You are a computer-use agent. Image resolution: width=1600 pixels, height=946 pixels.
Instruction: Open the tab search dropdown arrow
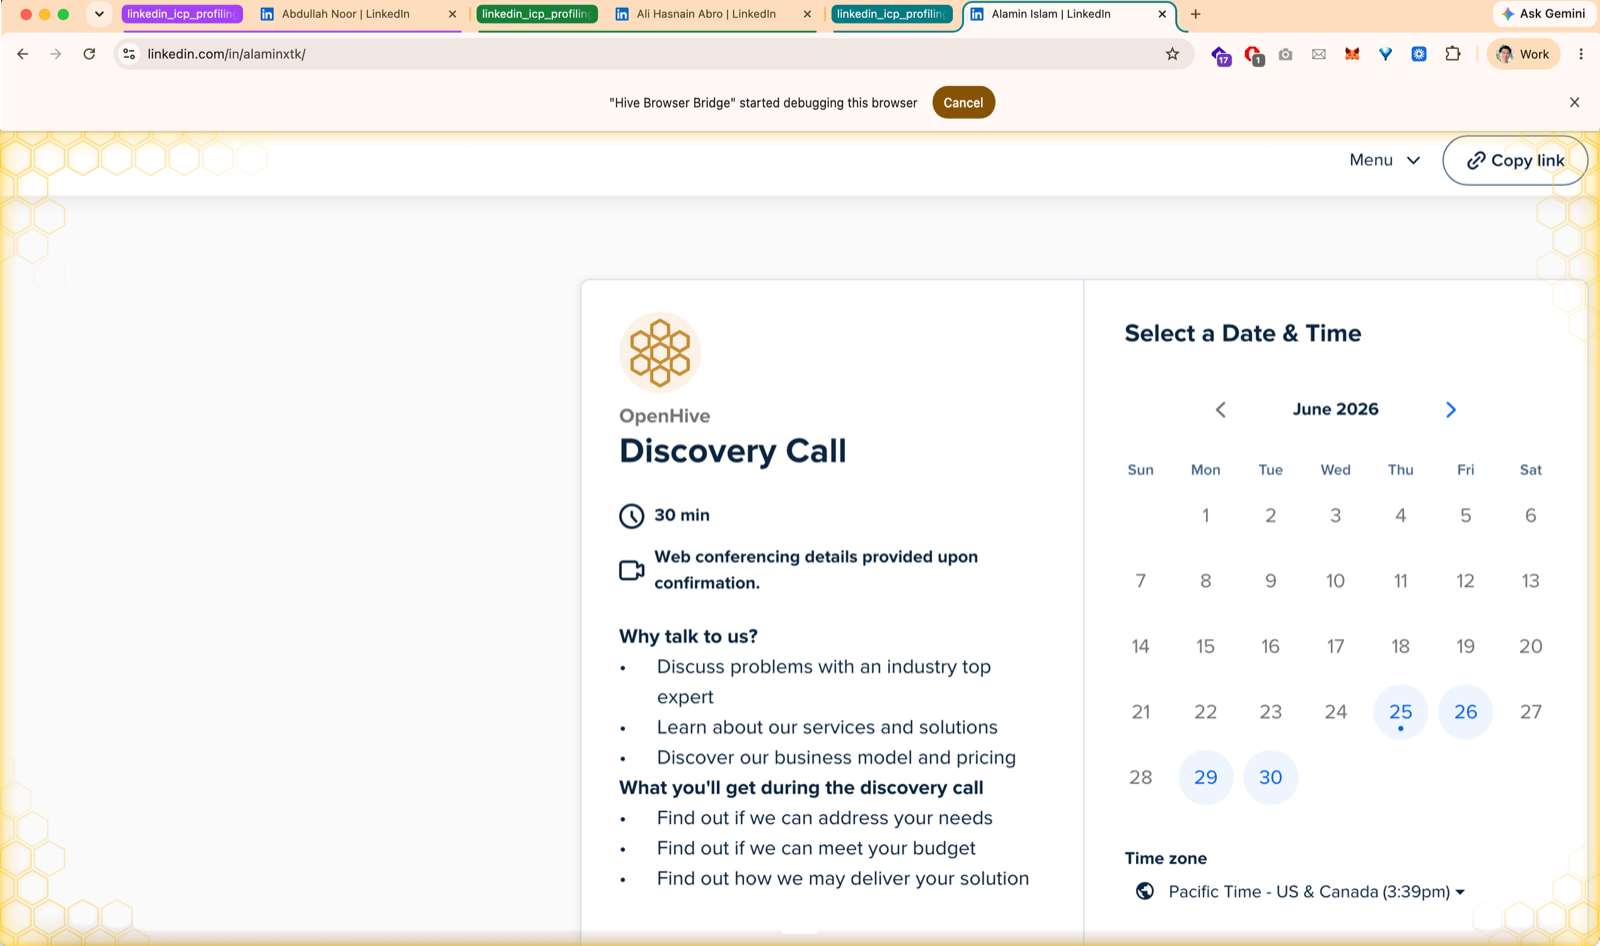tap(99, 14)
